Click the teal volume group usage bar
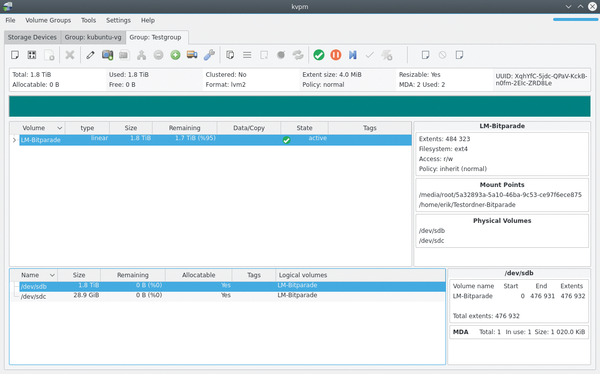 [300, 106]
